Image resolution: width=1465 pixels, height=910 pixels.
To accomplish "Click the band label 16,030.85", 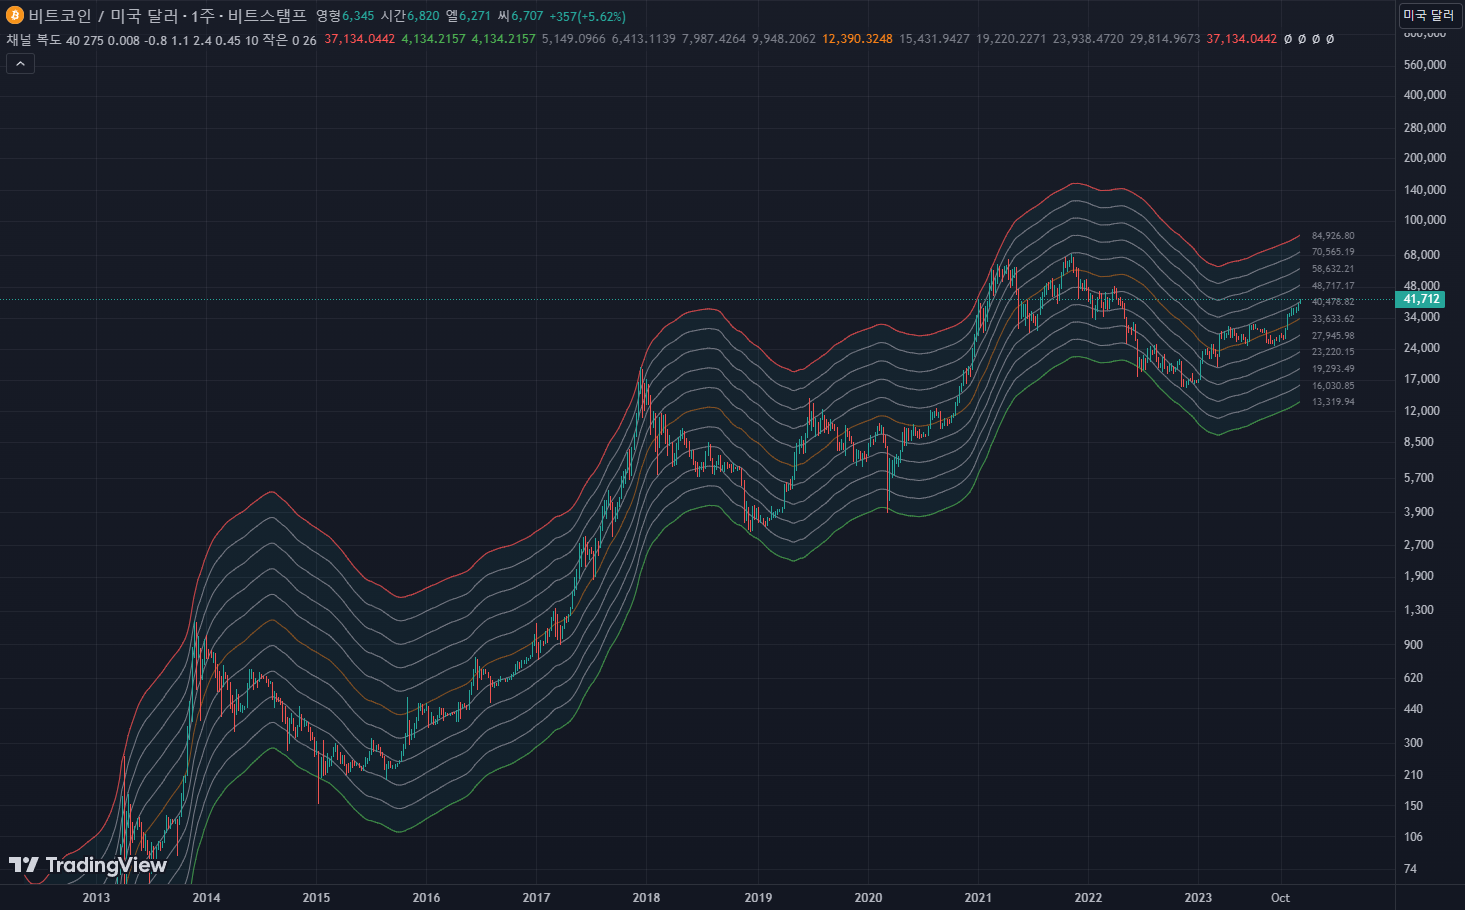I will click(x=1333, y=386).
